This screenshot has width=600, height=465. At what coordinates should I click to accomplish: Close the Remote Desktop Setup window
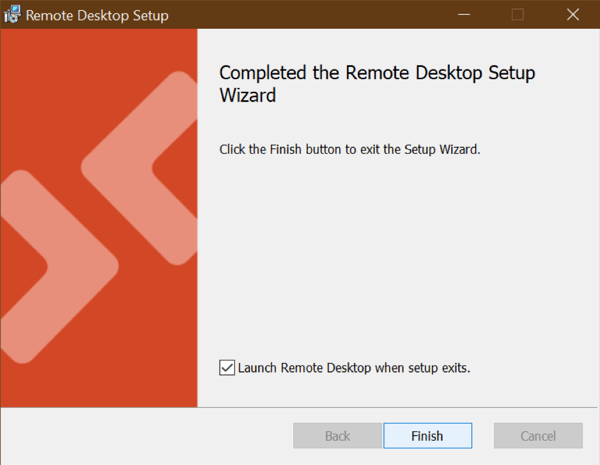[571, 15]
